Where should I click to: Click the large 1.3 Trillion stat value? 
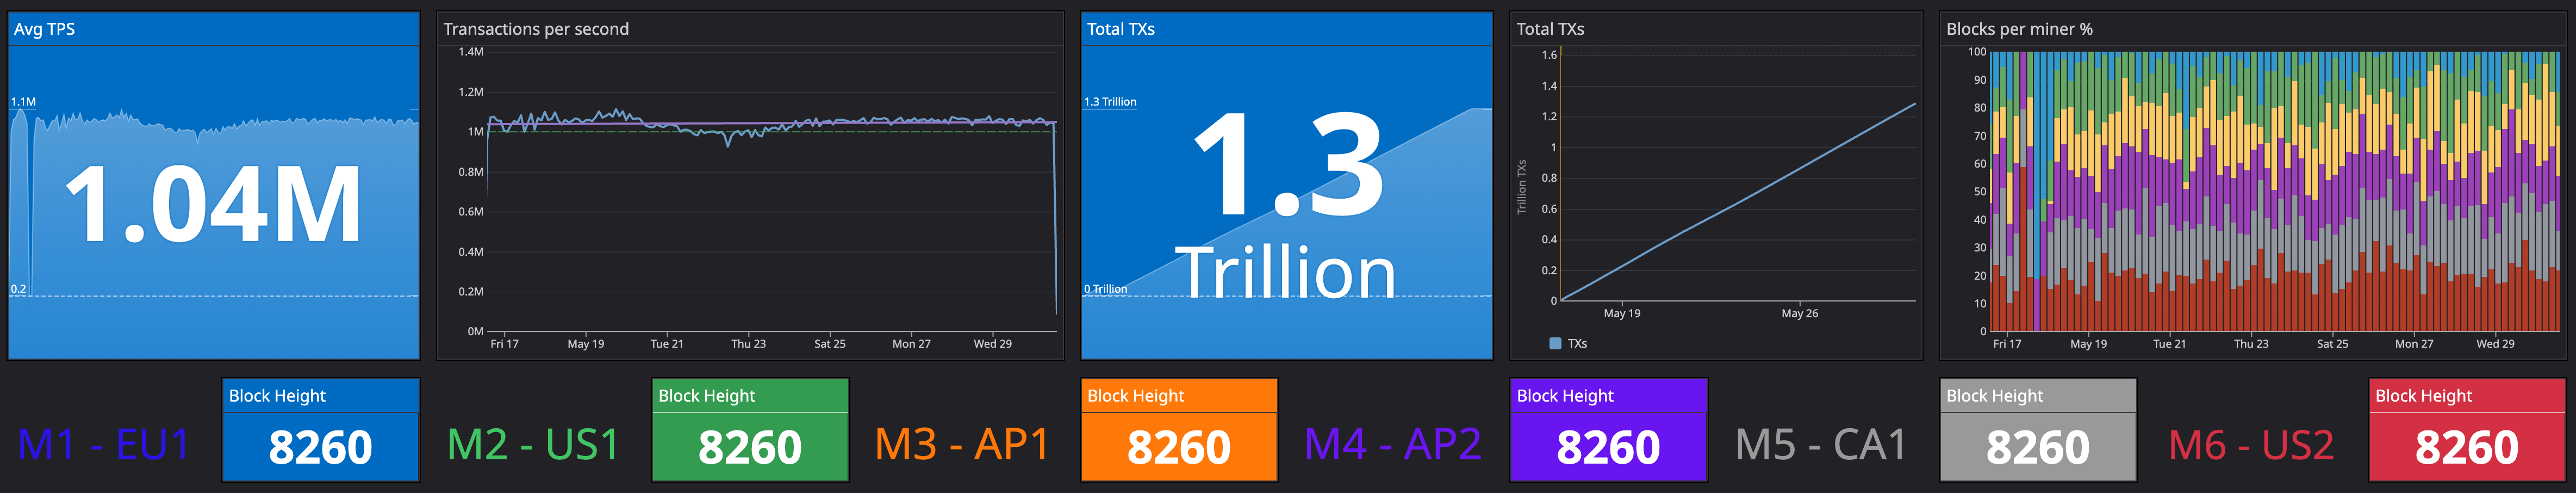click(1287, 205)
